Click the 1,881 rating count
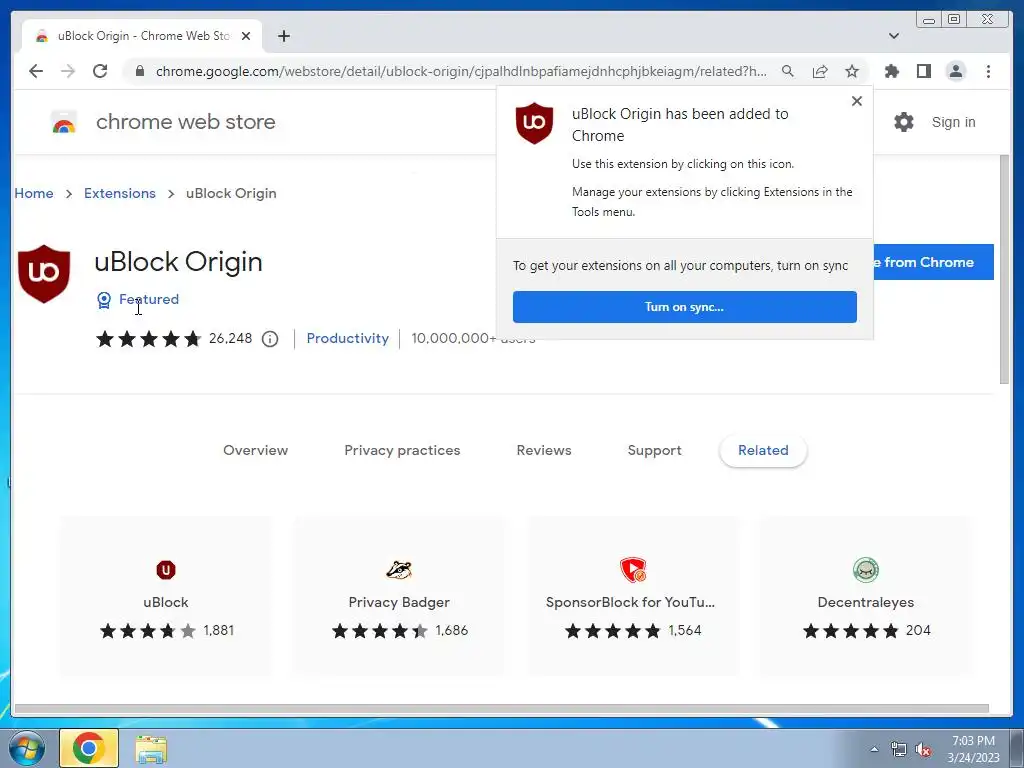The width and height of the screenshot is (1024, 768). pos(218,630)
